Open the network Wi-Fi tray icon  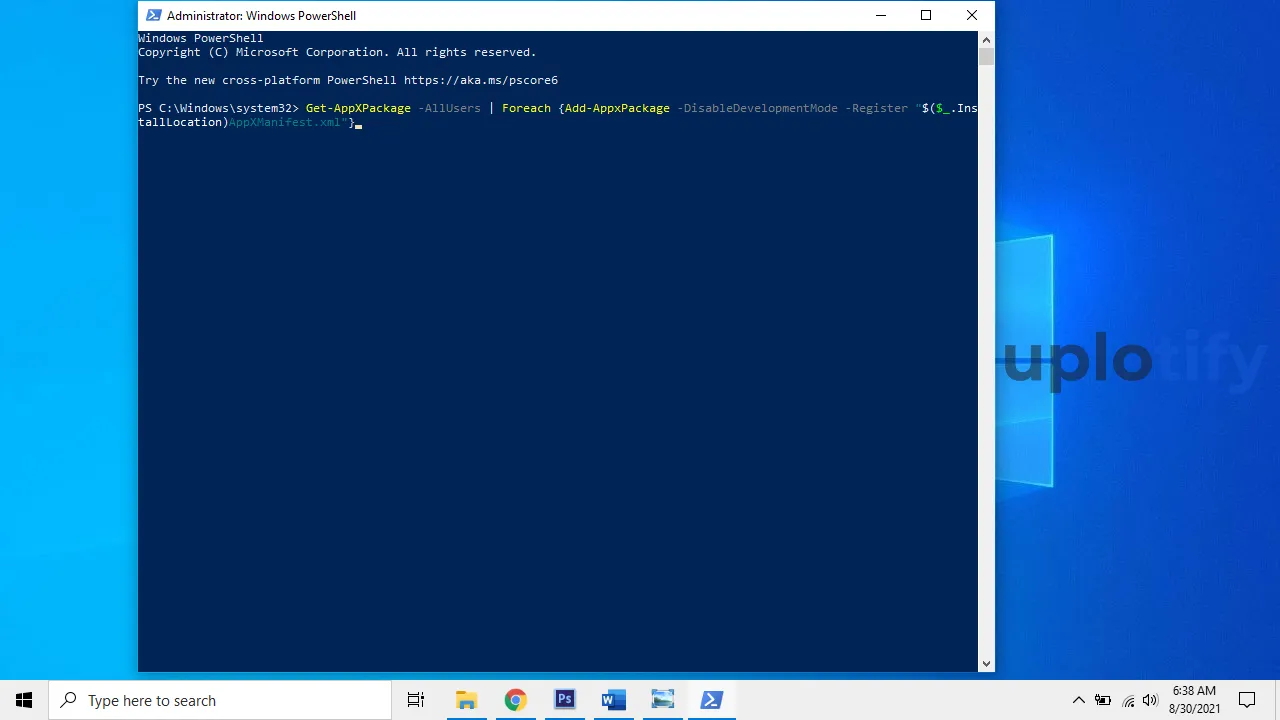point(1128,700)
